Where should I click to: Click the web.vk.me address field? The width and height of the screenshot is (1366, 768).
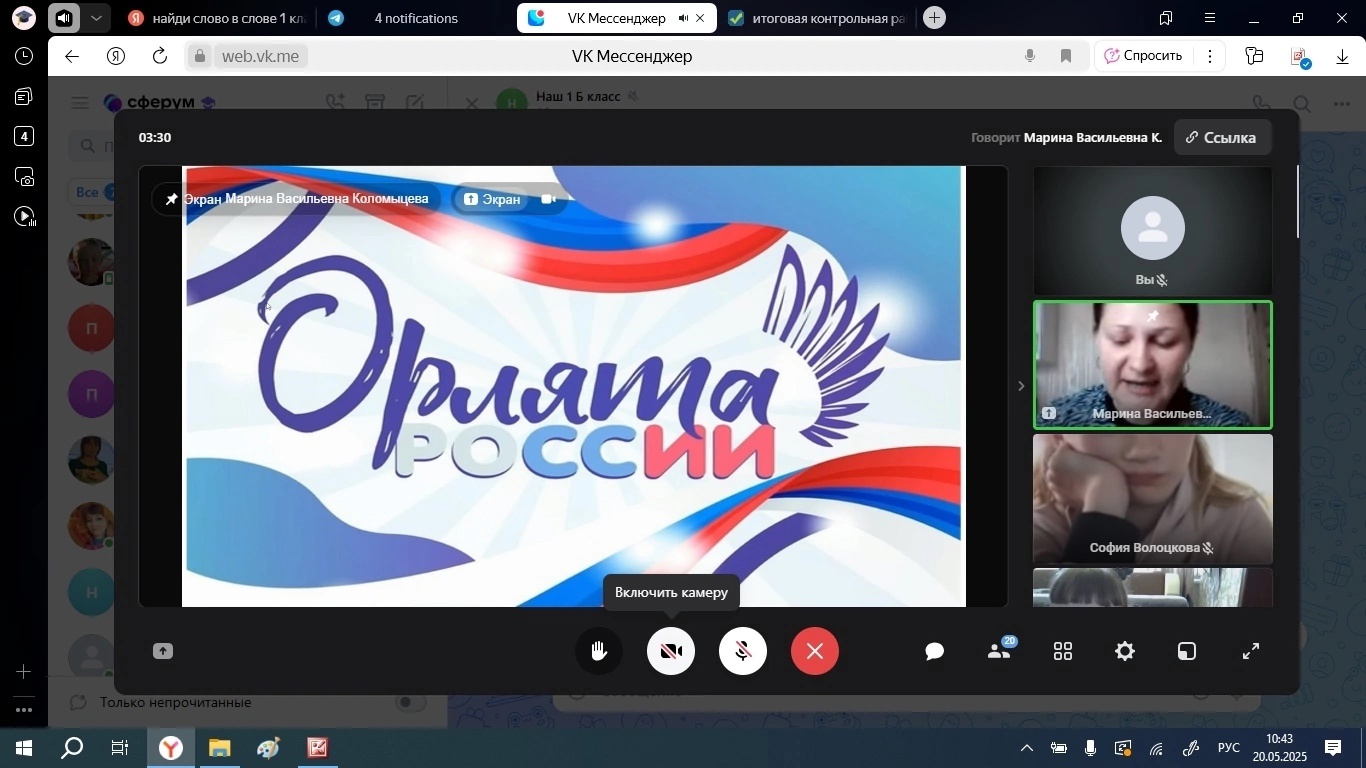[260, 56]
